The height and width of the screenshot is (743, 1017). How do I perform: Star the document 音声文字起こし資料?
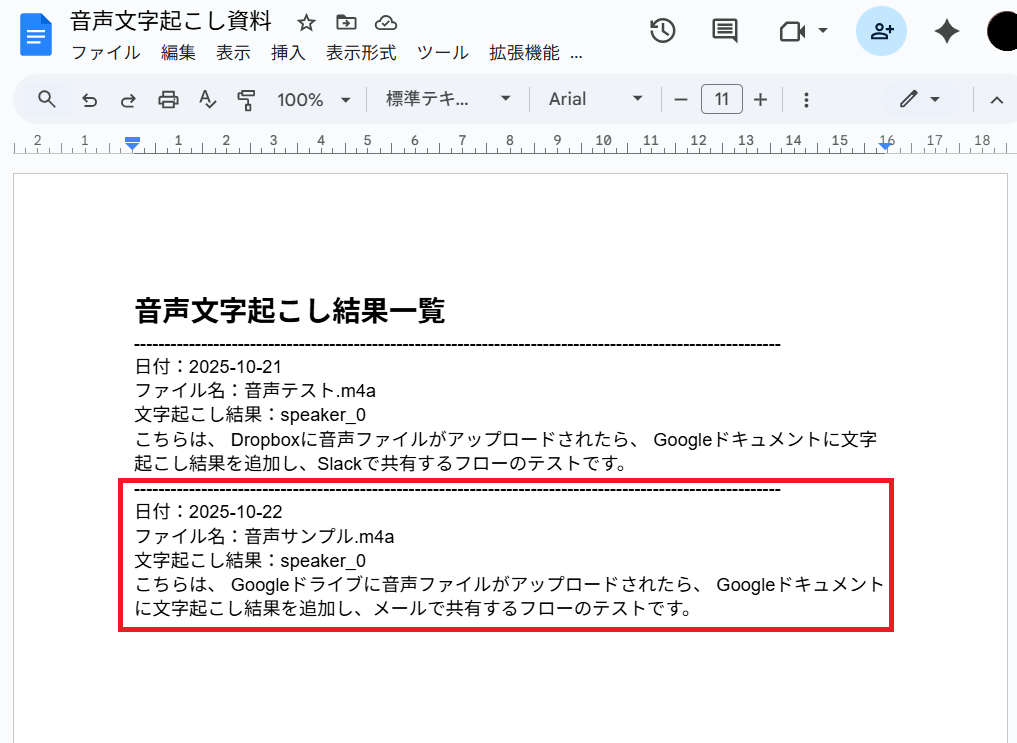click(307, 23)
